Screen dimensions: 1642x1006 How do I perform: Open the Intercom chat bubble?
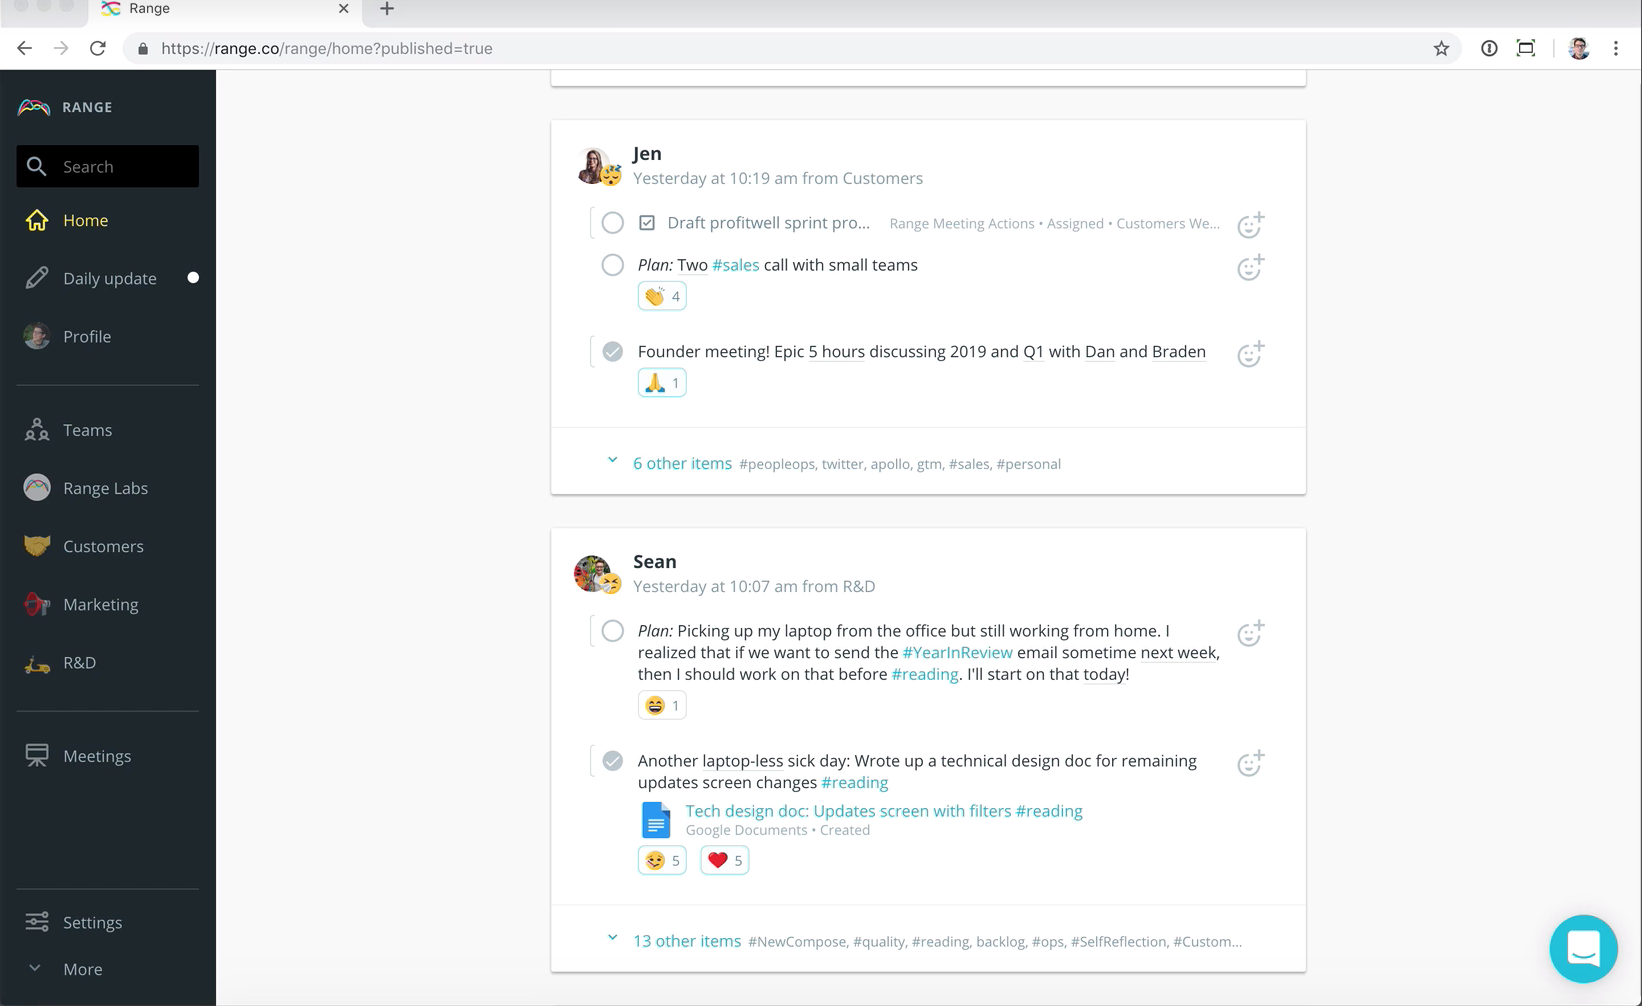coord(1583,948)
